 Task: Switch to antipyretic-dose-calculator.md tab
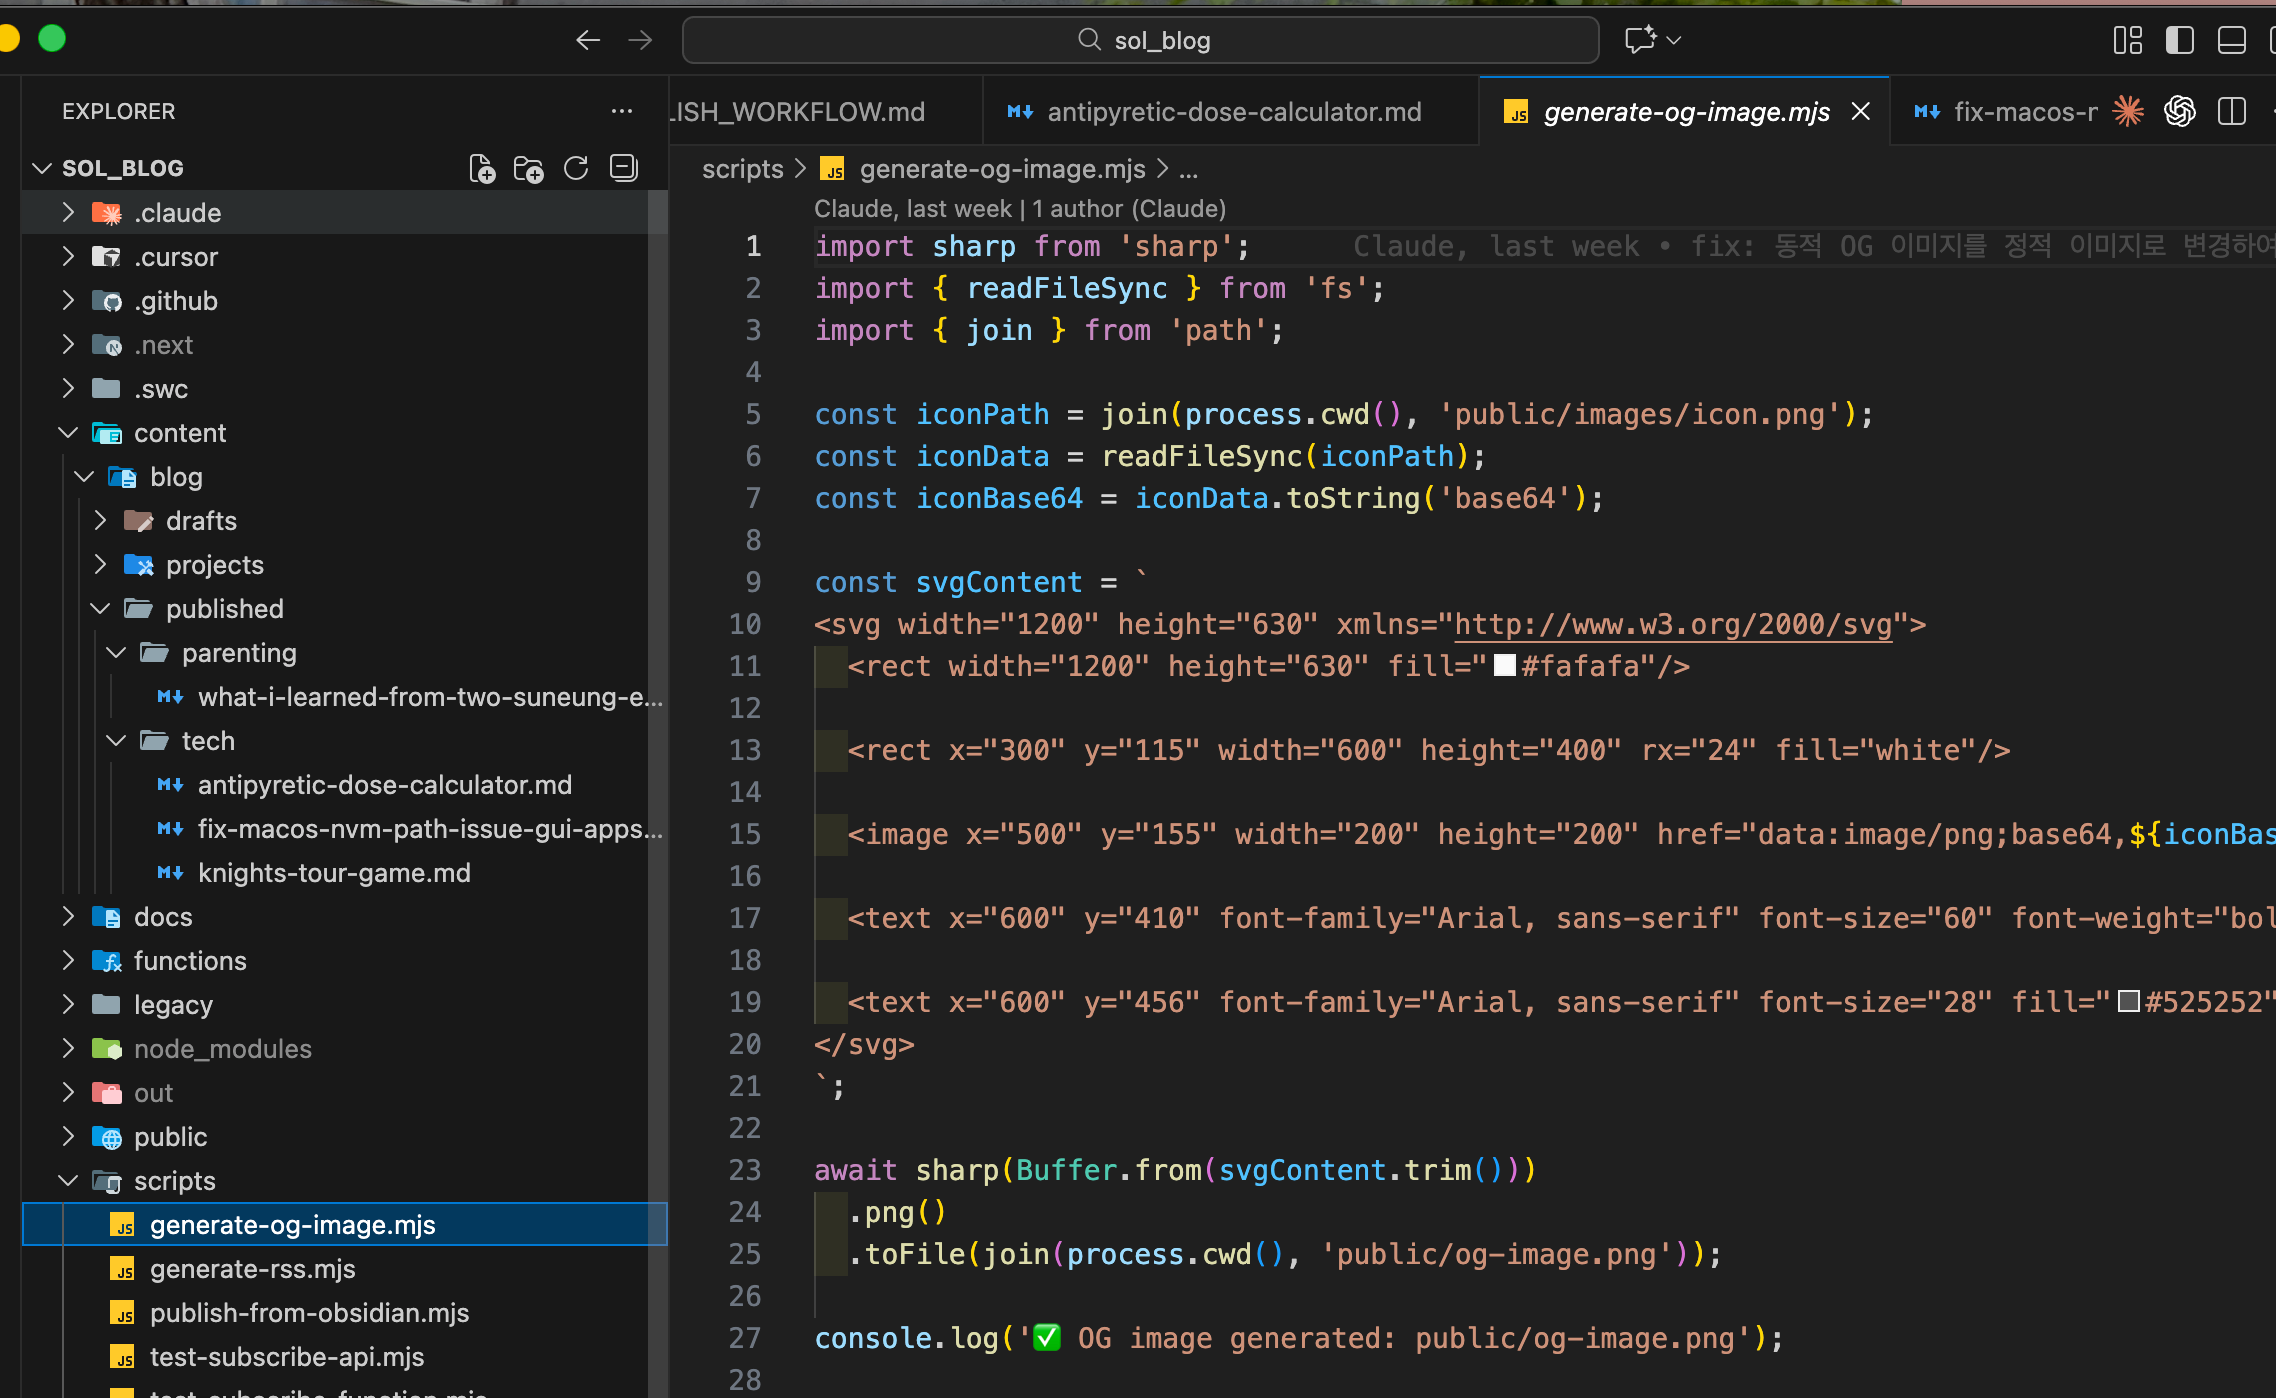point(1232,112)
